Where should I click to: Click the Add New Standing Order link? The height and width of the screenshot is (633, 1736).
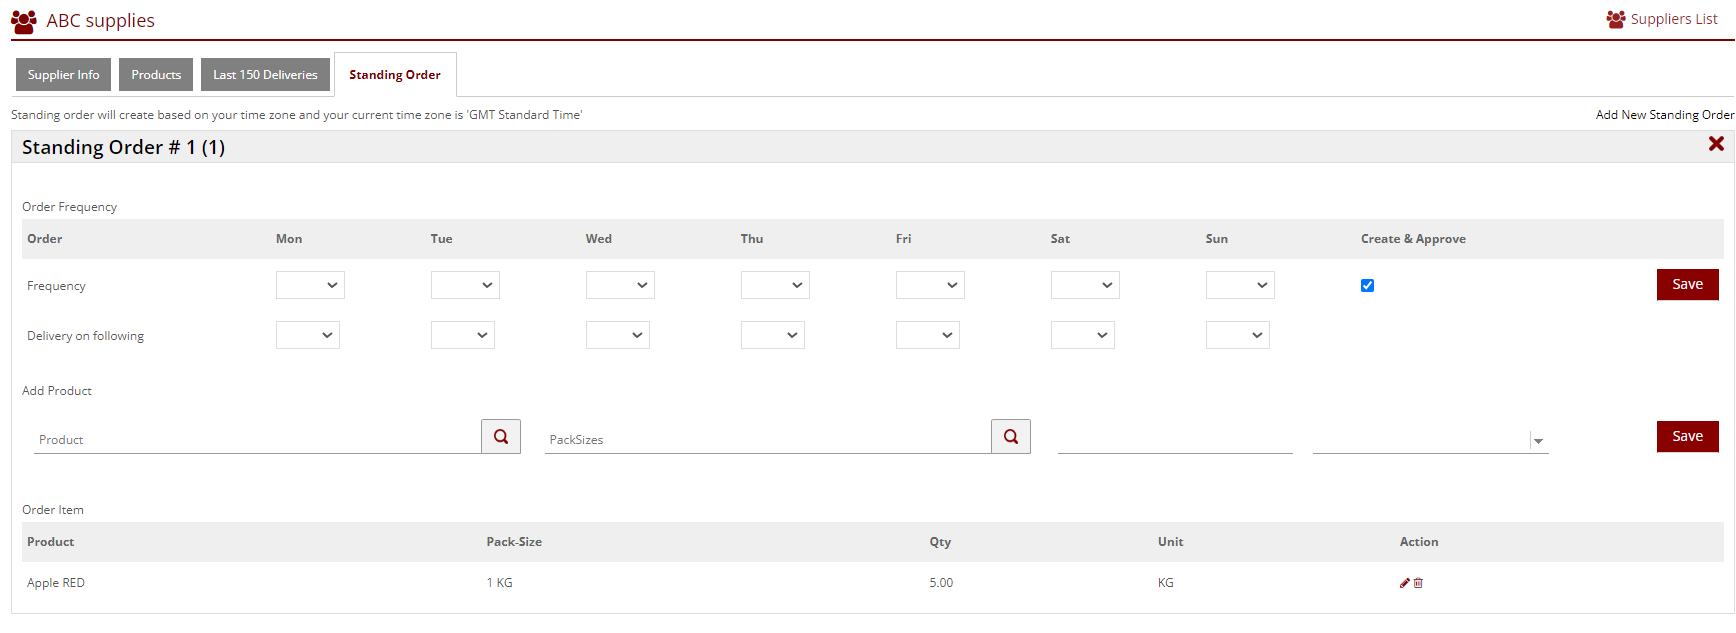pos(1664,115)
